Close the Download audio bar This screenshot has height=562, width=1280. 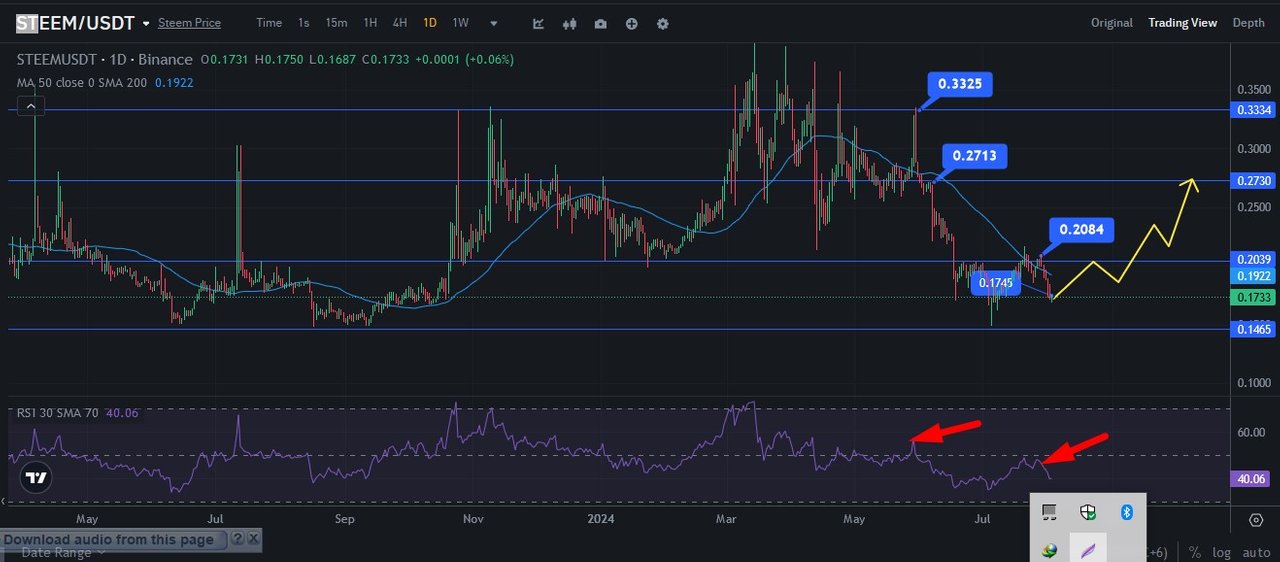(253, 538)
